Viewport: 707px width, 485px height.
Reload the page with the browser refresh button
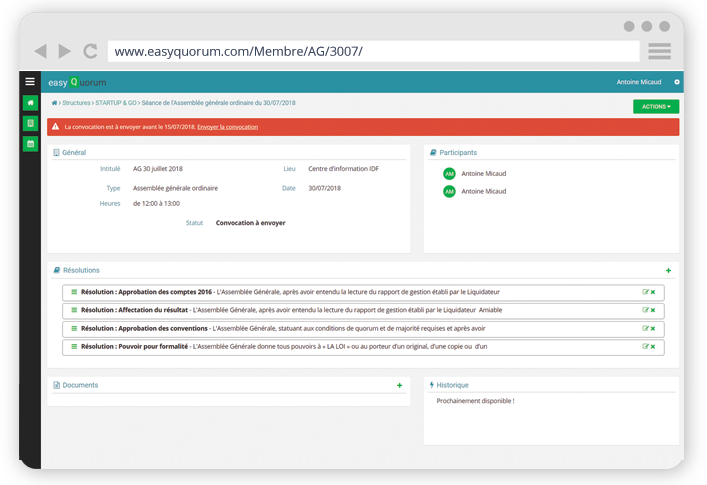[90, 51]
